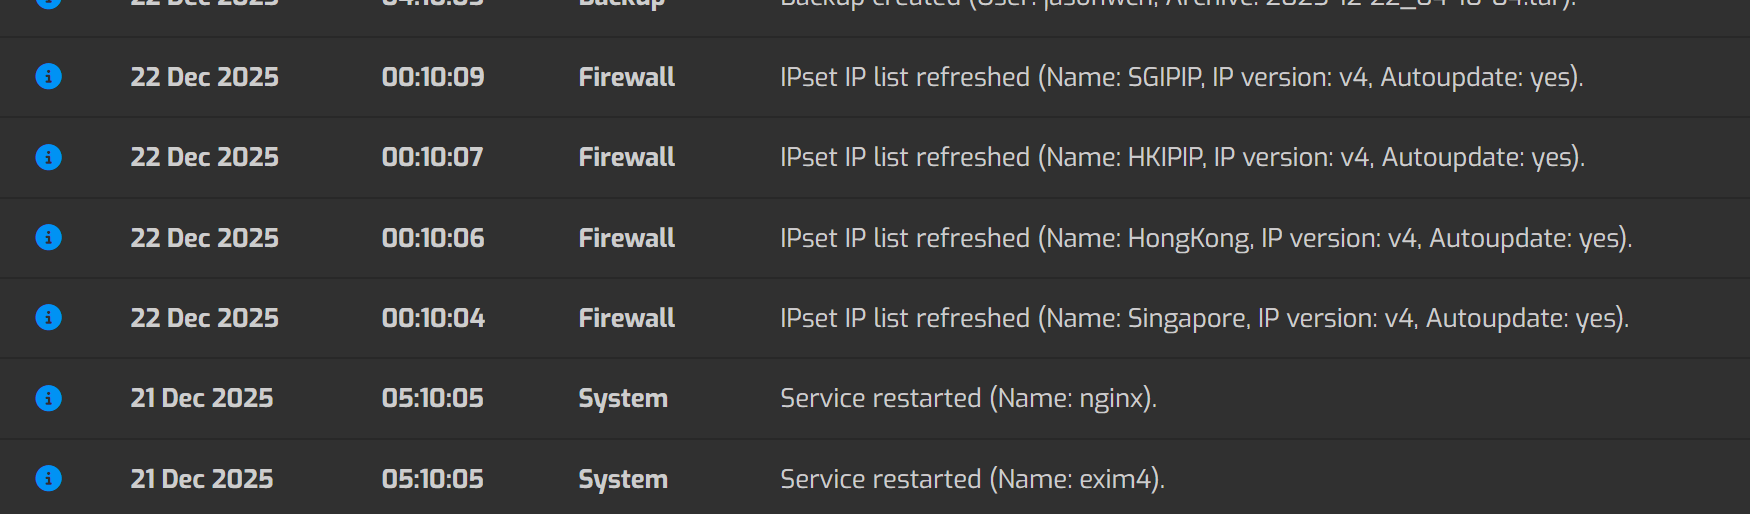This screenshot has width=1750, height=514.
Task: Click the "Service restarted (Name: nginx)" message
Action: (x=968, y=398)
